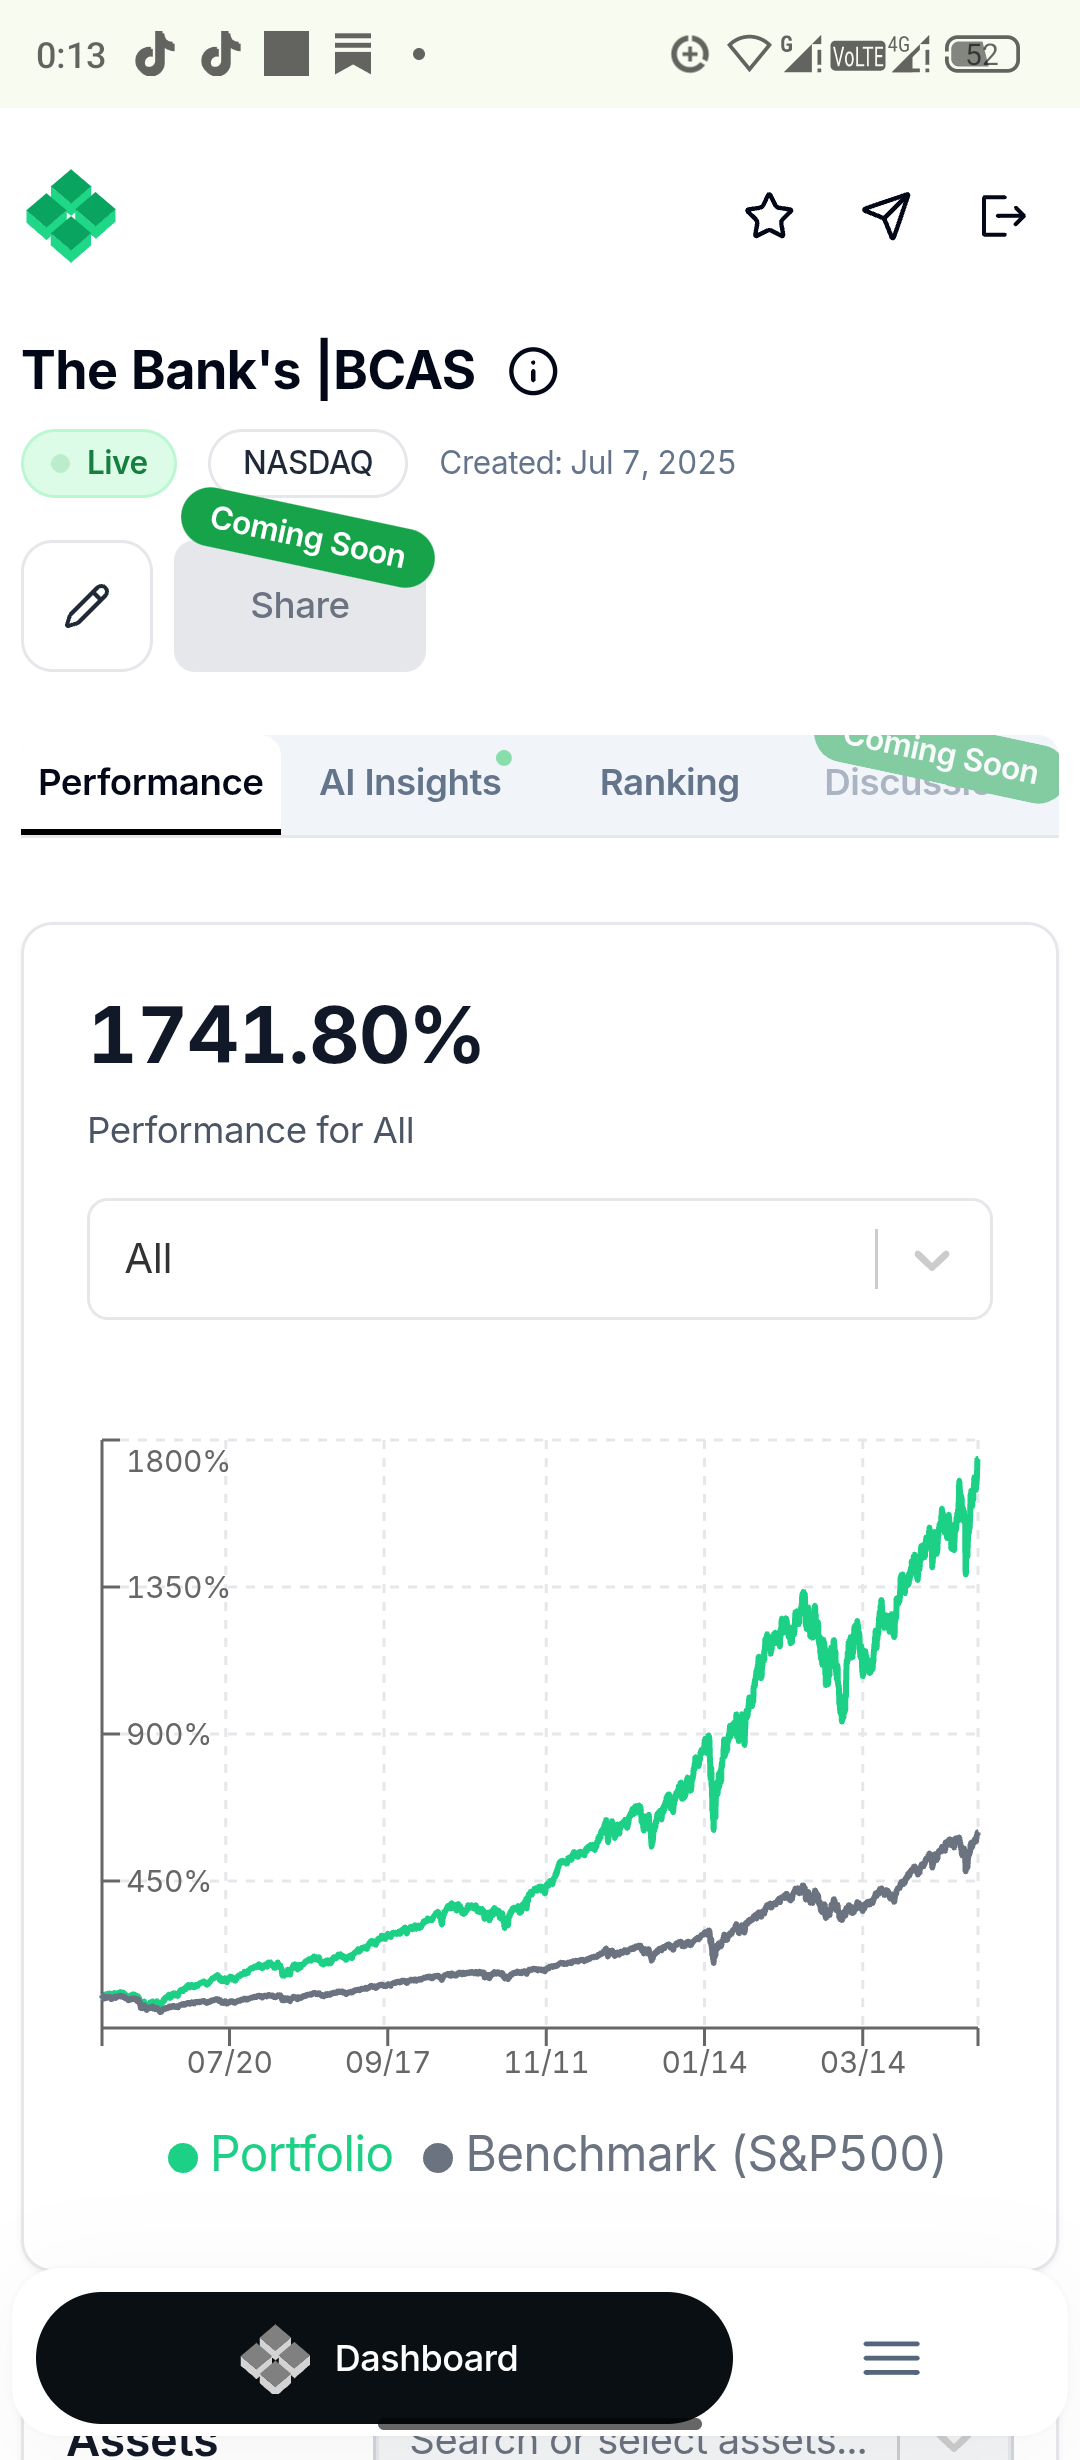
Task: Tap the data saver status icon
Action: (x=690, y=54)
